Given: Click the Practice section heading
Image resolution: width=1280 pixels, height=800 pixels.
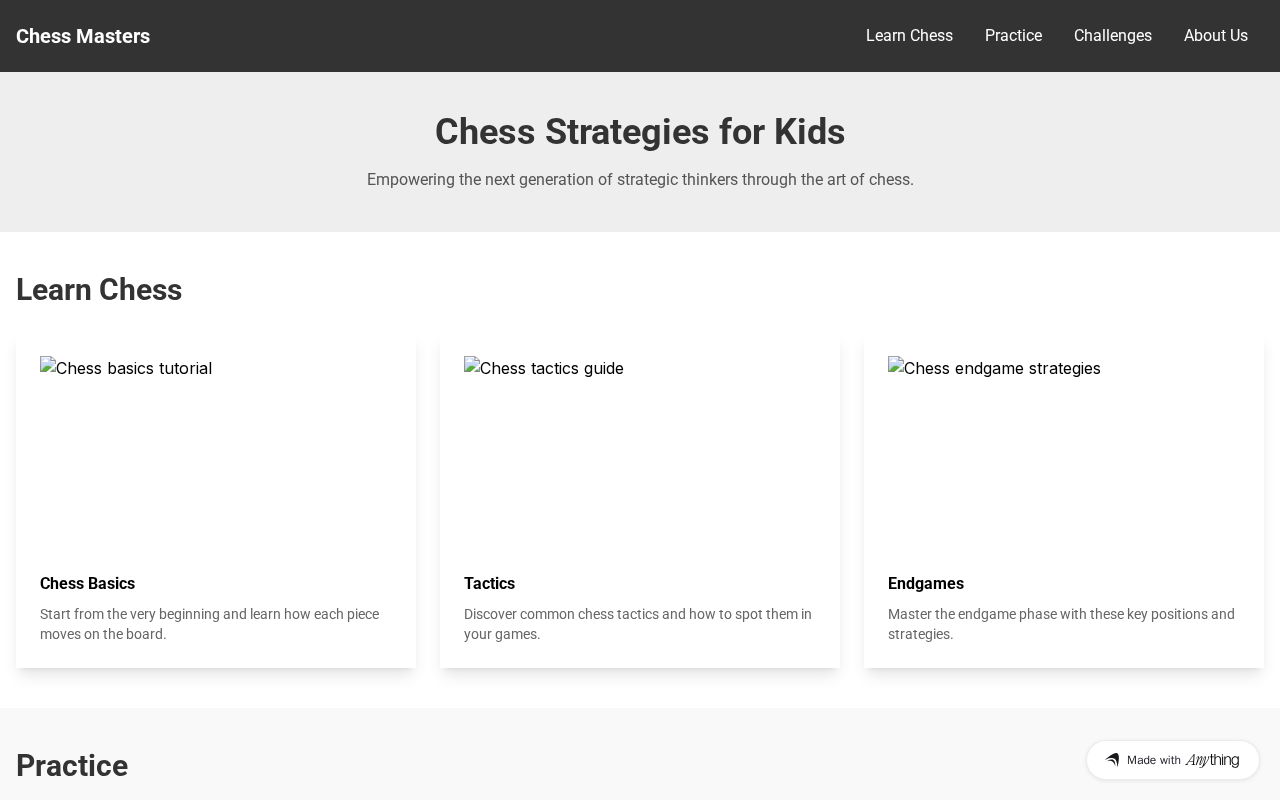Looking at the screenshot, I should click(72, 766).
